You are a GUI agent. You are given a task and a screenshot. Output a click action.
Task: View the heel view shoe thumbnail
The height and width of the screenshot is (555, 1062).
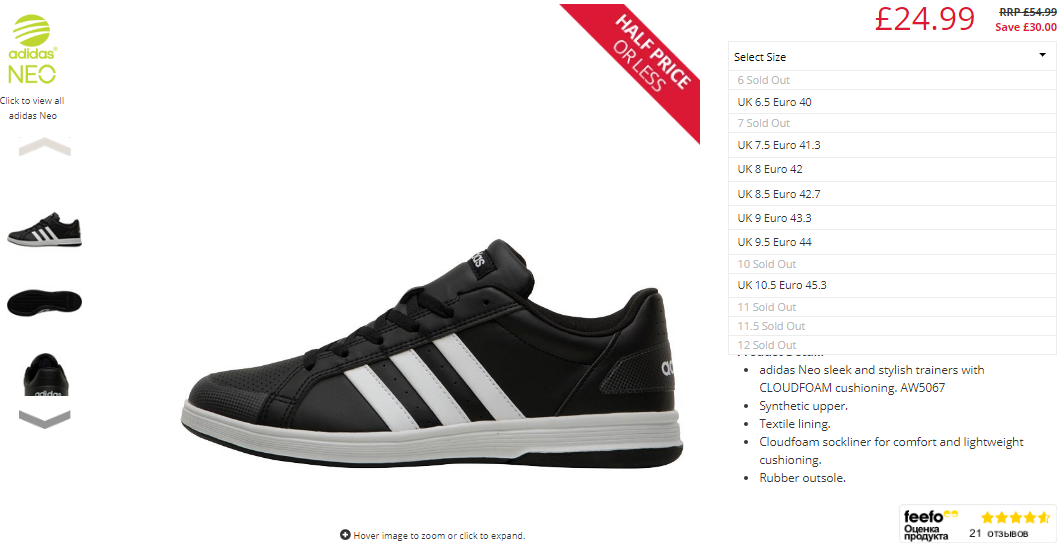click(x=45, y=374)
